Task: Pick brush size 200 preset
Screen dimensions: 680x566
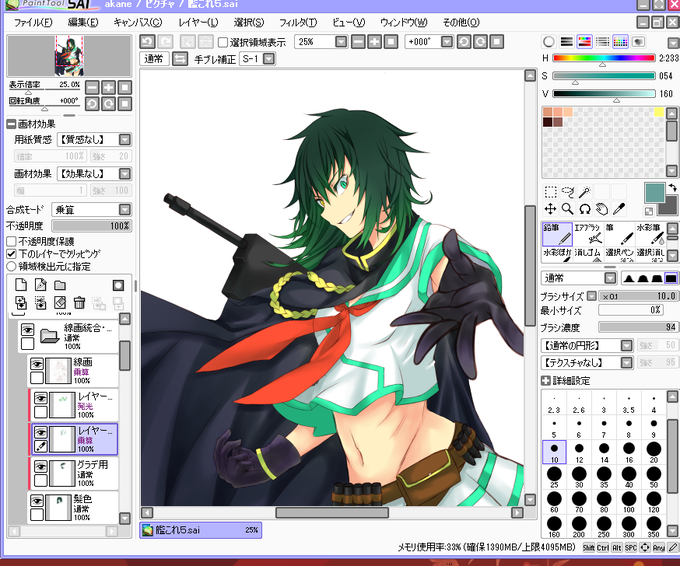Action: (x=579, y=527)
